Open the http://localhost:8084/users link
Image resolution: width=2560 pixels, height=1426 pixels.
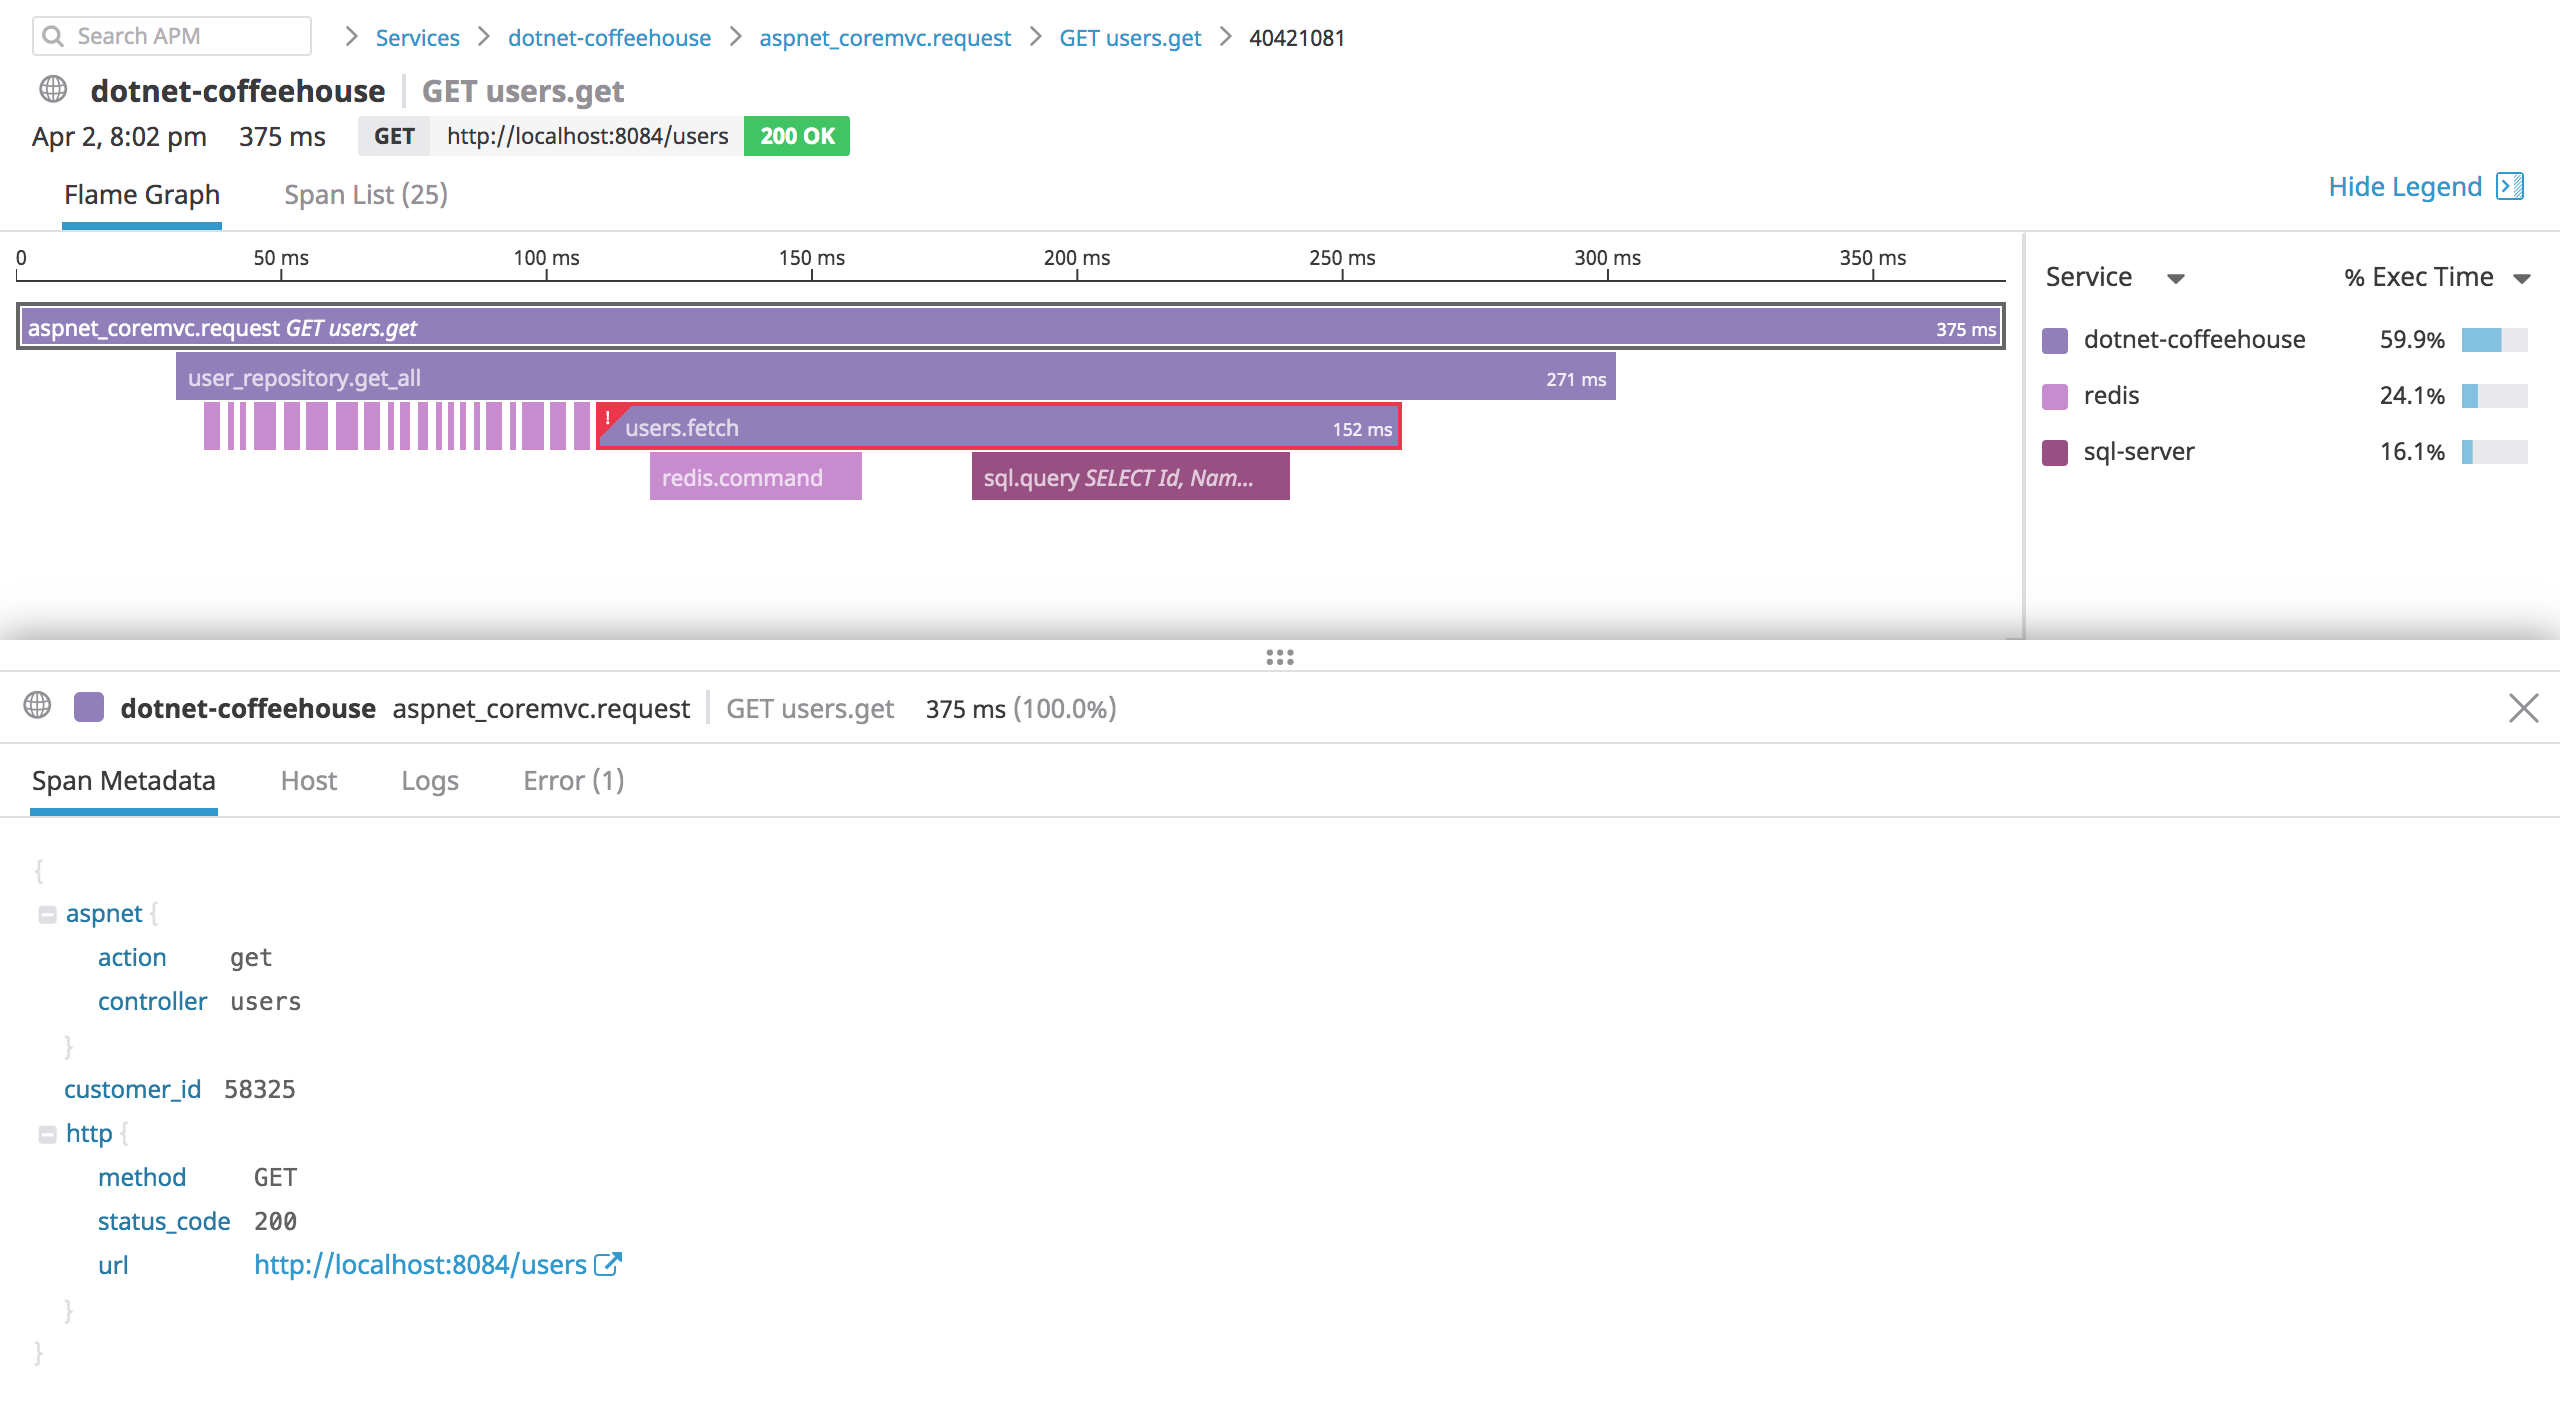[419, 1264]
